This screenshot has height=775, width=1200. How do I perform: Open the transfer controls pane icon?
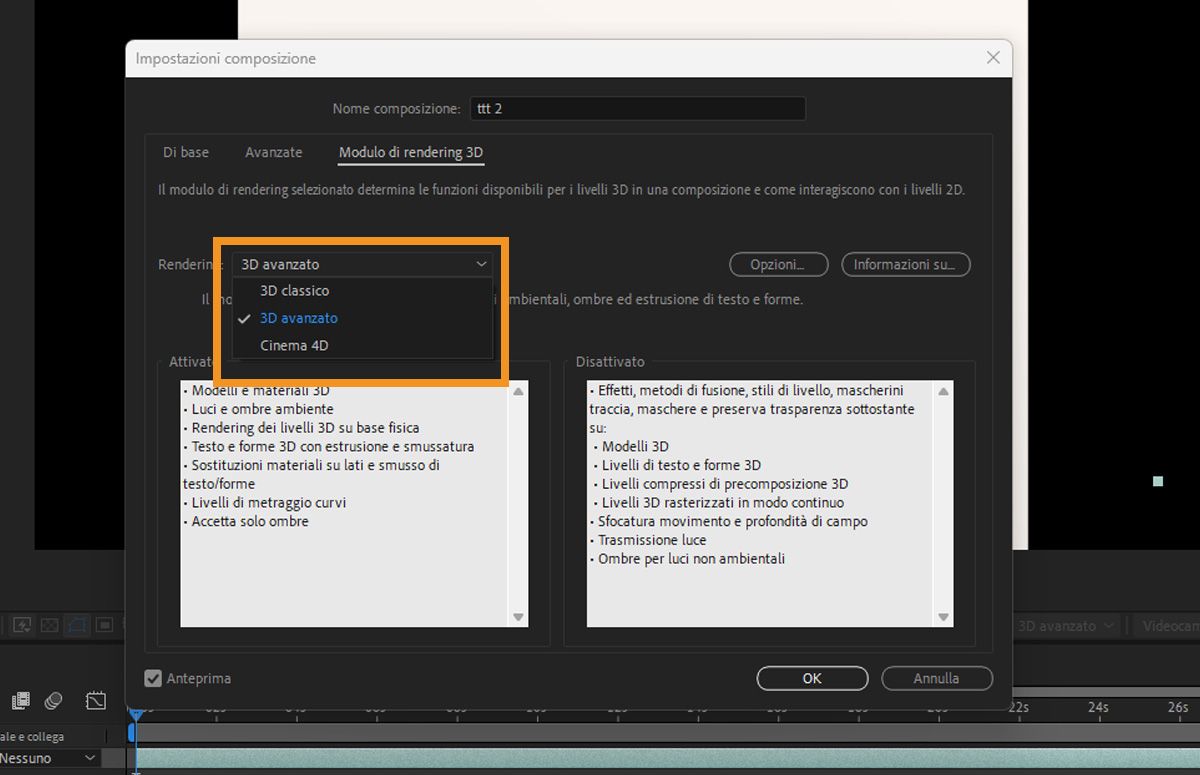pyautogui.click(x=53, y=700)
